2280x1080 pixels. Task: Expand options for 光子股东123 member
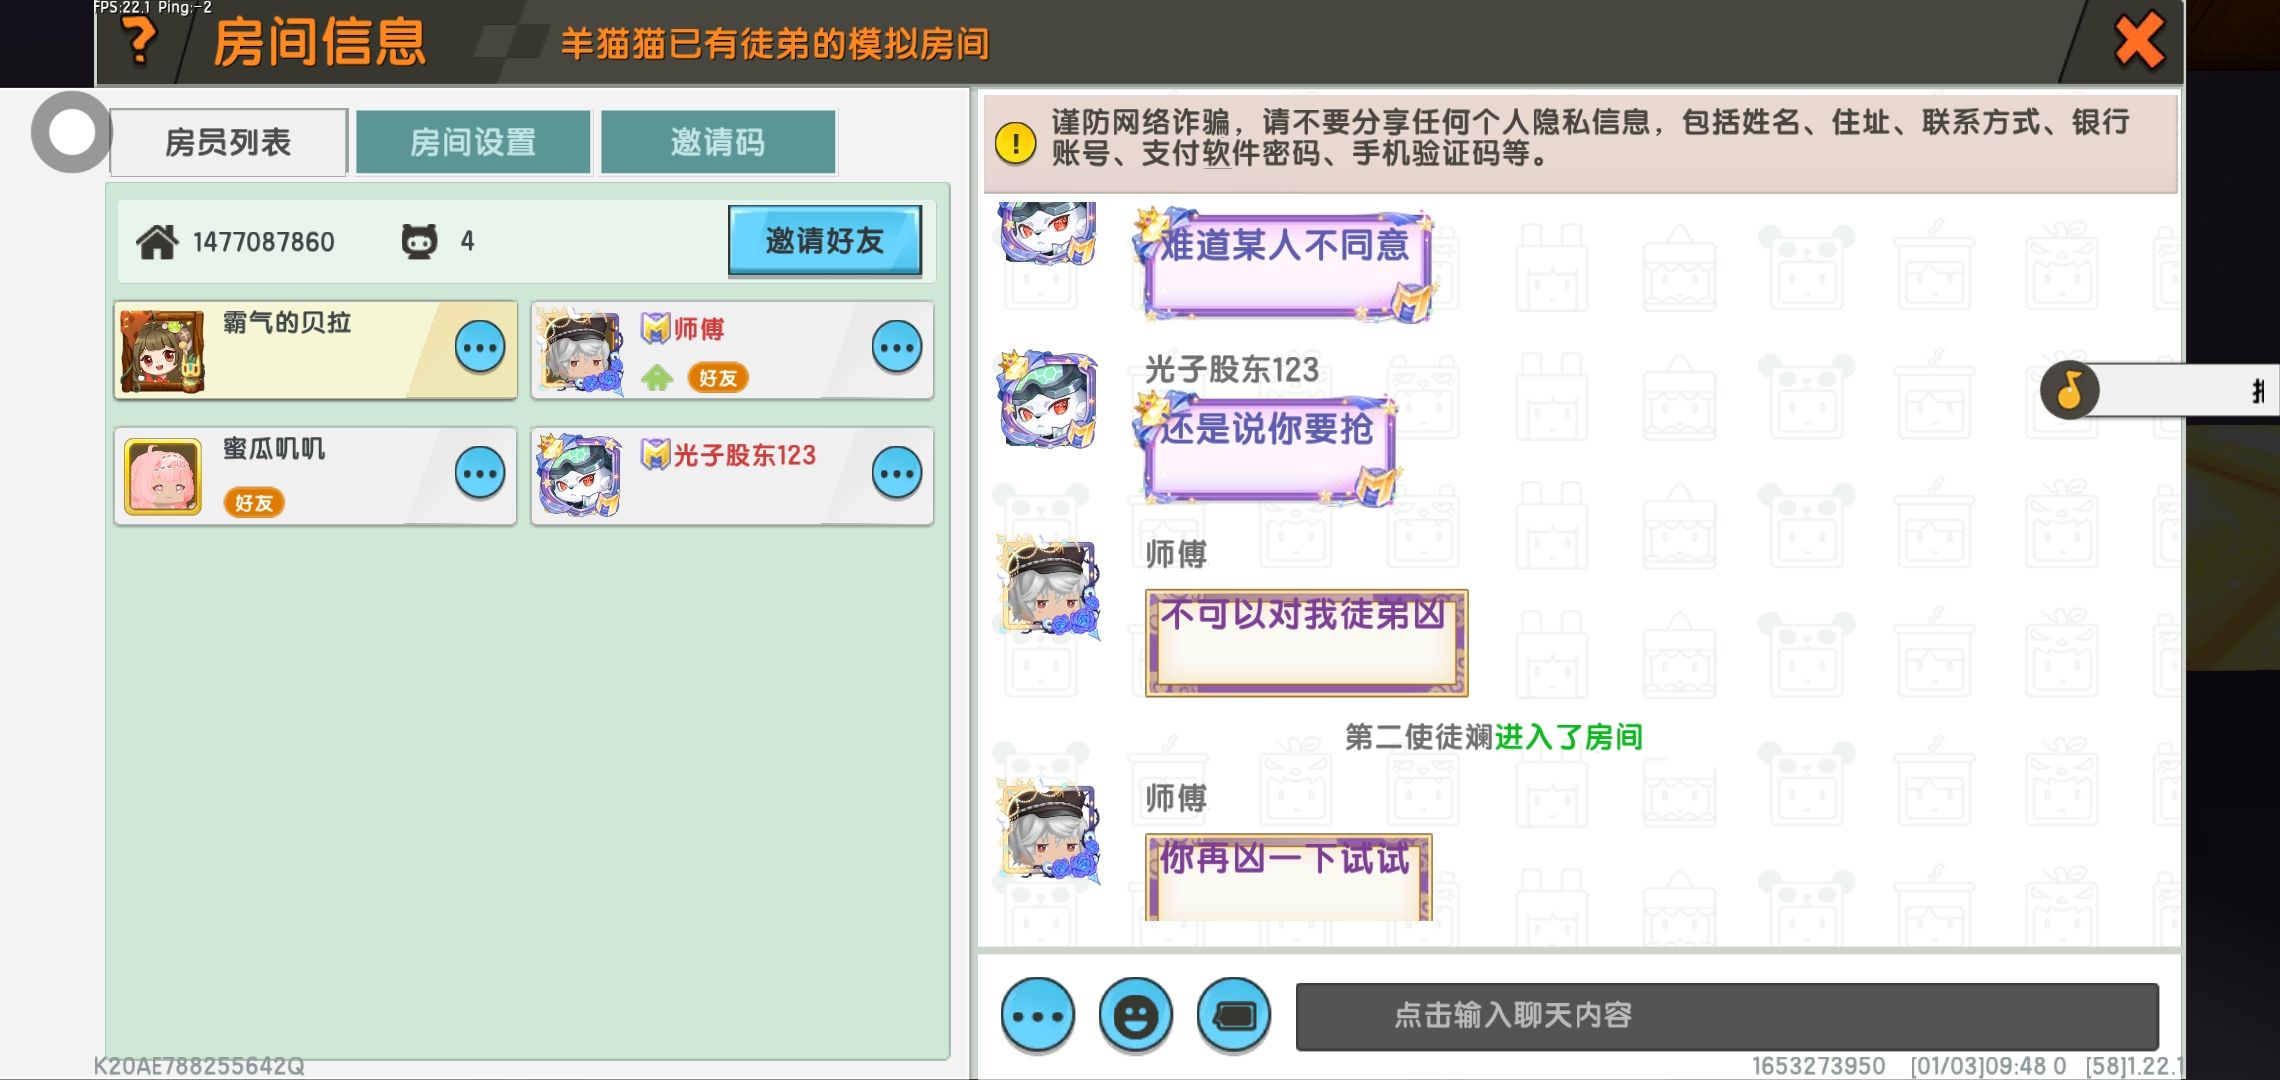tap(897, 474)
